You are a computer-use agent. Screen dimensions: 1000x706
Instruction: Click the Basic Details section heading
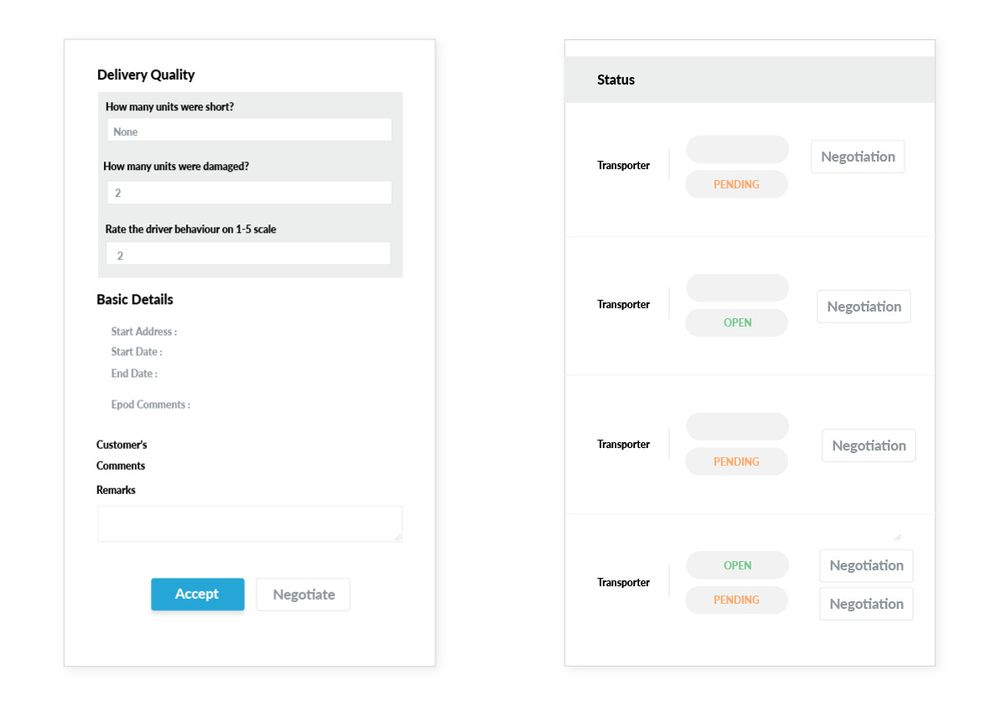point(135,299)
